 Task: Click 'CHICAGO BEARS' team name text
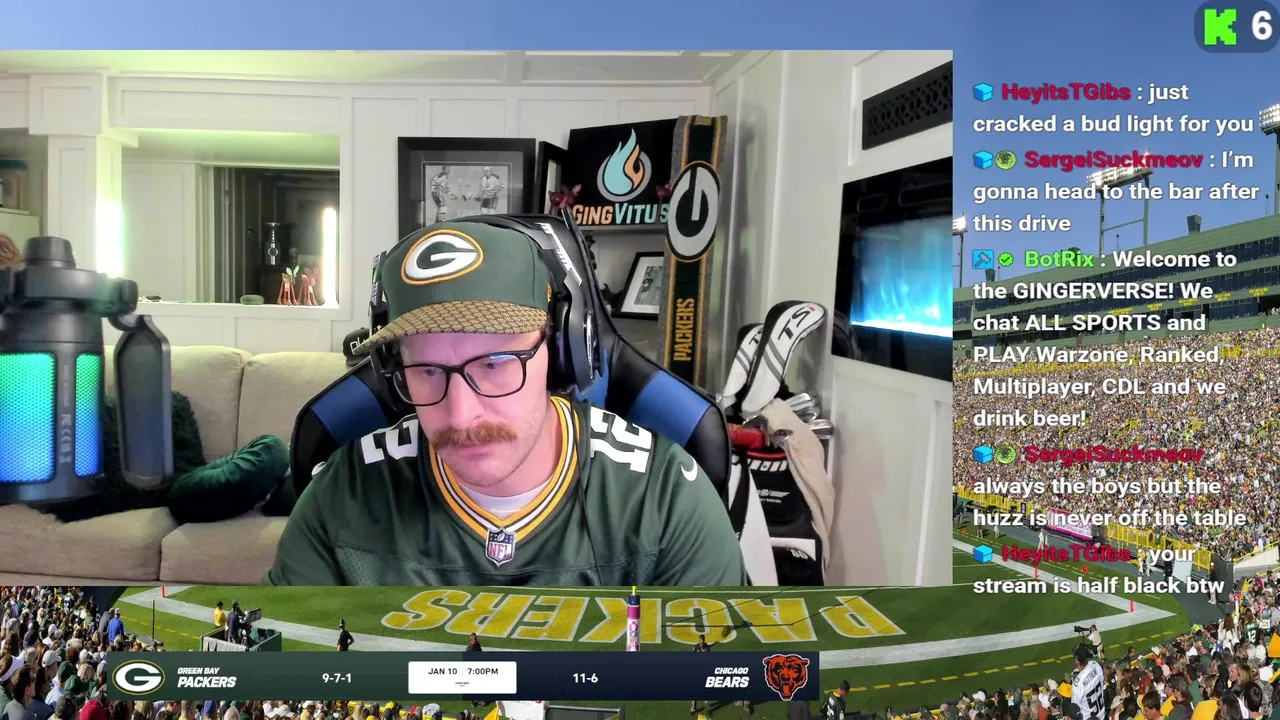[727, 678]
